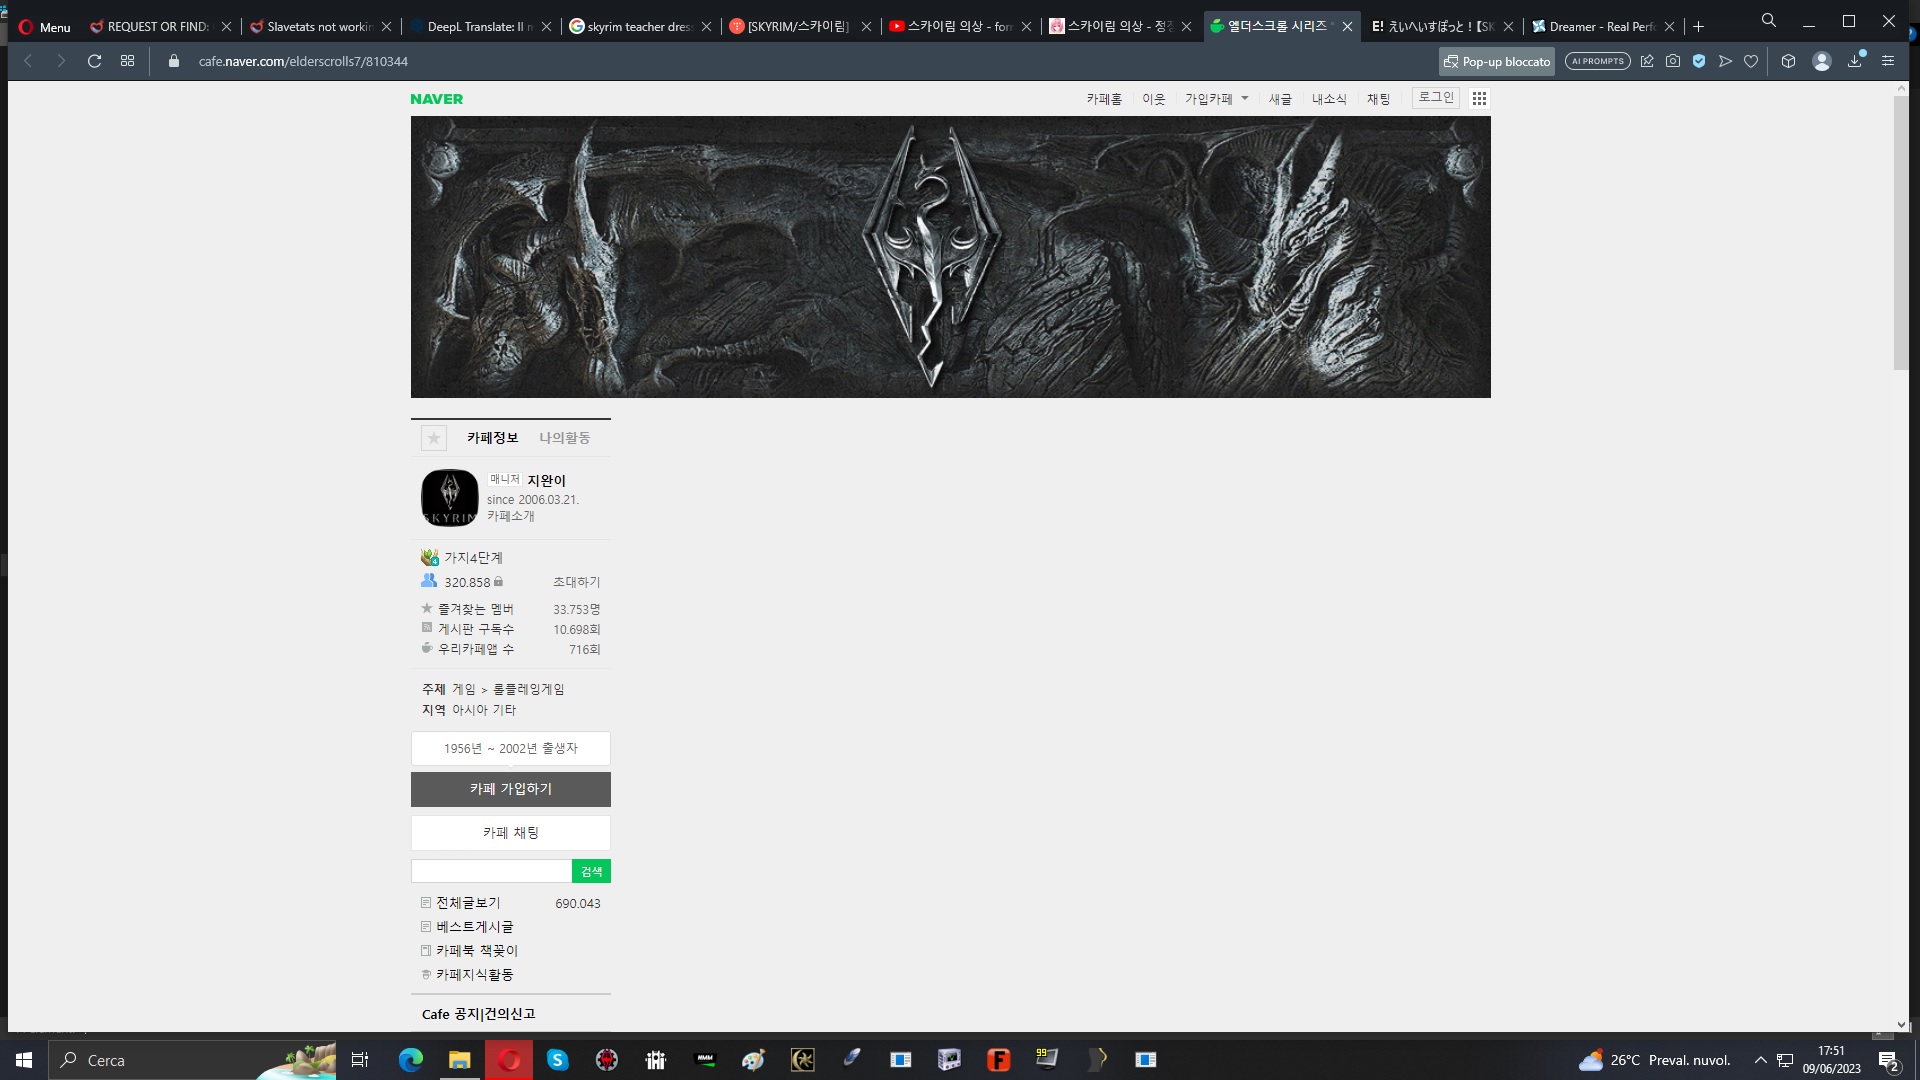Open the 전체글보기 board
The image size is (1920, 1080).
(467, 903)
